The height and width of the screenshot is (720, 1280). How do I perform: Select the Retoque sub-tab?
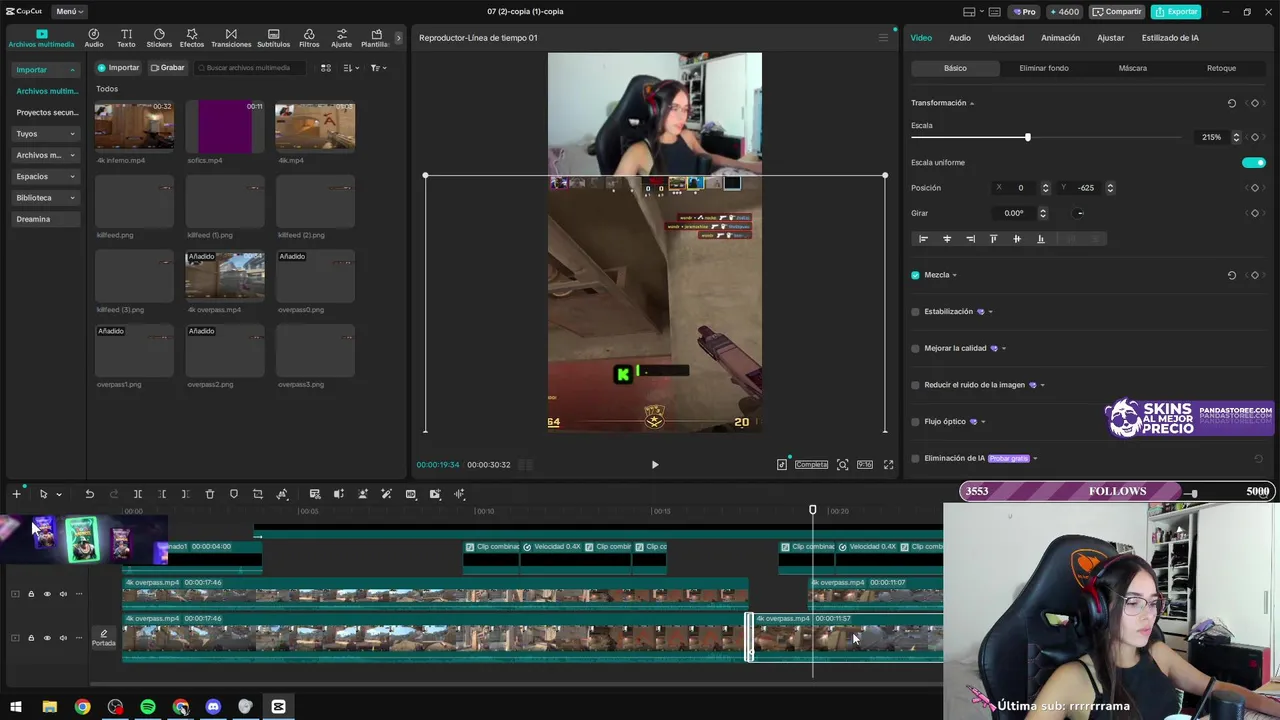tap(1221, 68)
